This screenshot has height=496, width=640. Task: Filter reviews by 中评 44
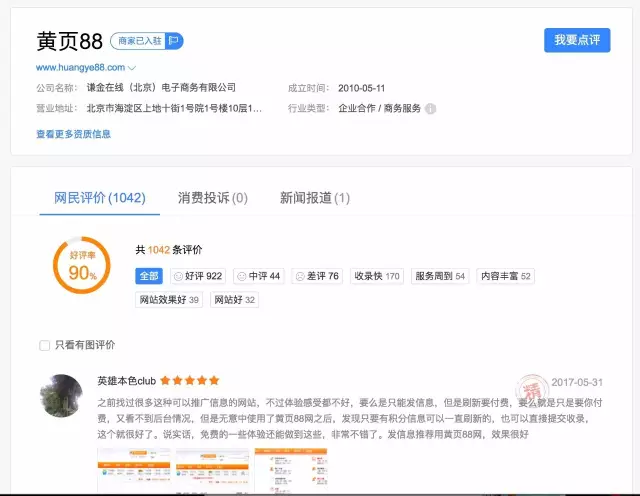pos(259,276)
